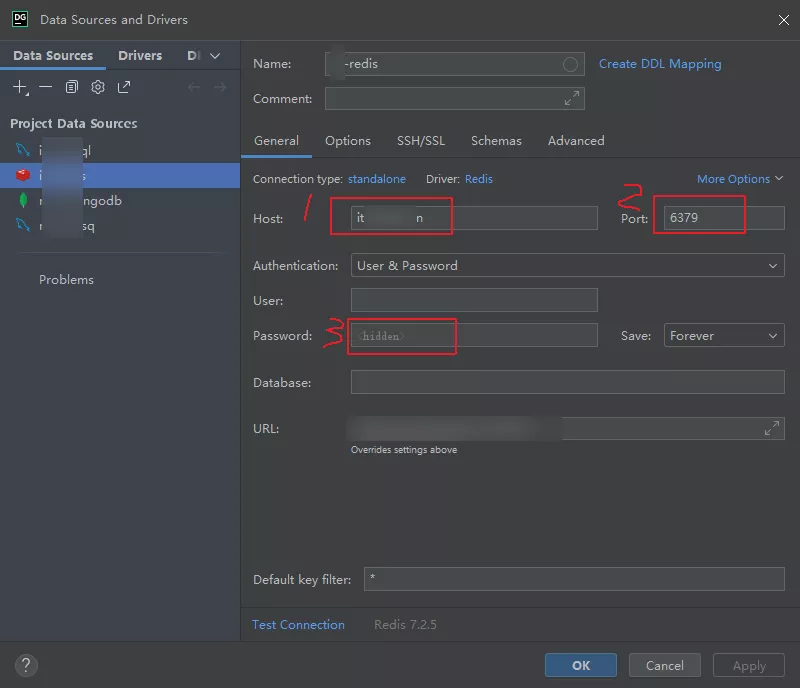Go forward with the right arrow icon

220,87
